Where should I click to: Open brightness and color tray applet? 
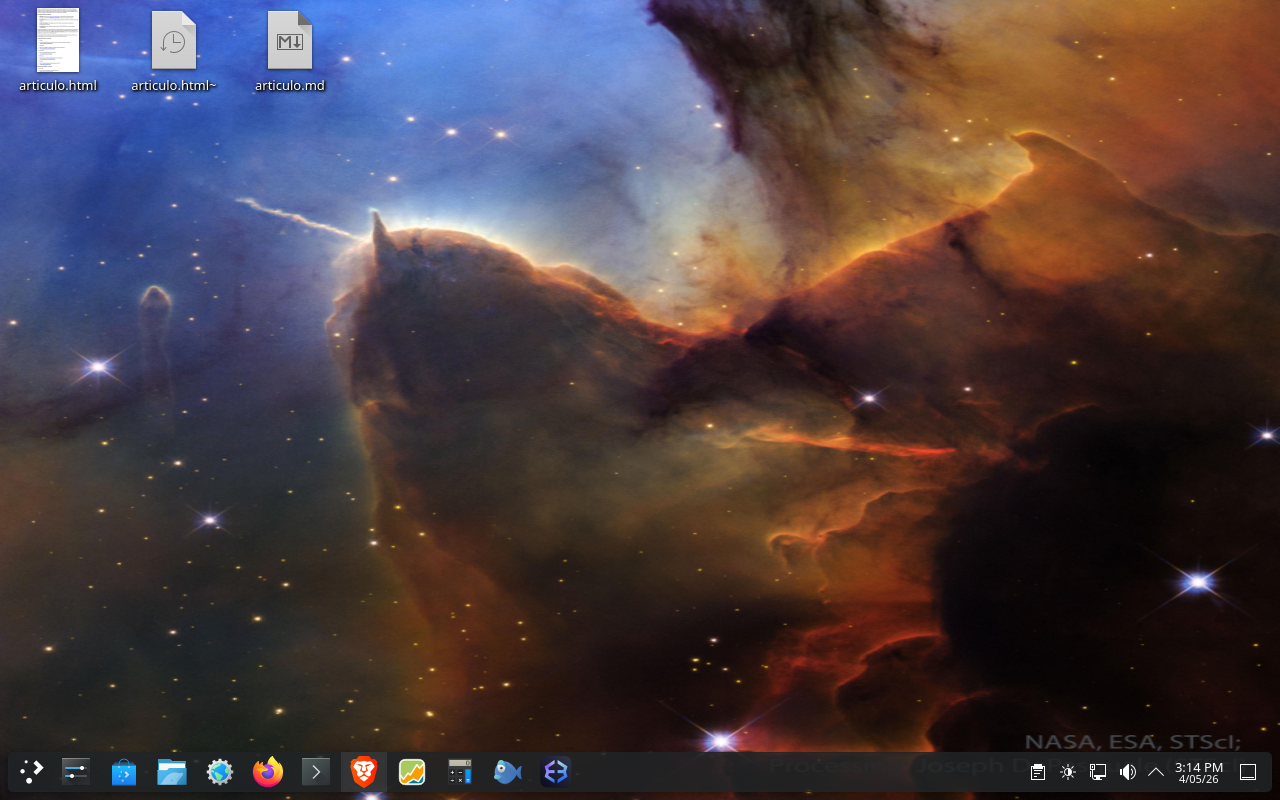pos(1068,772)
